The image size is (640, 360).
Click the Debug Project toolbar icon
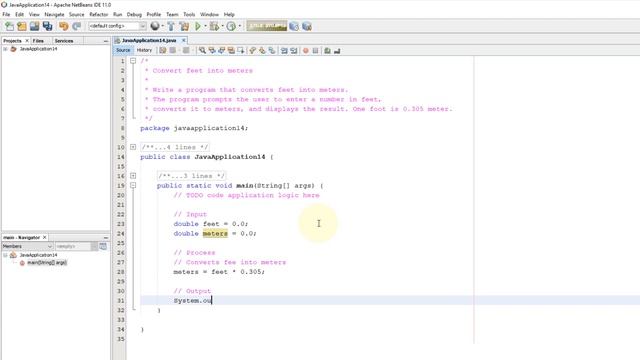214,27
